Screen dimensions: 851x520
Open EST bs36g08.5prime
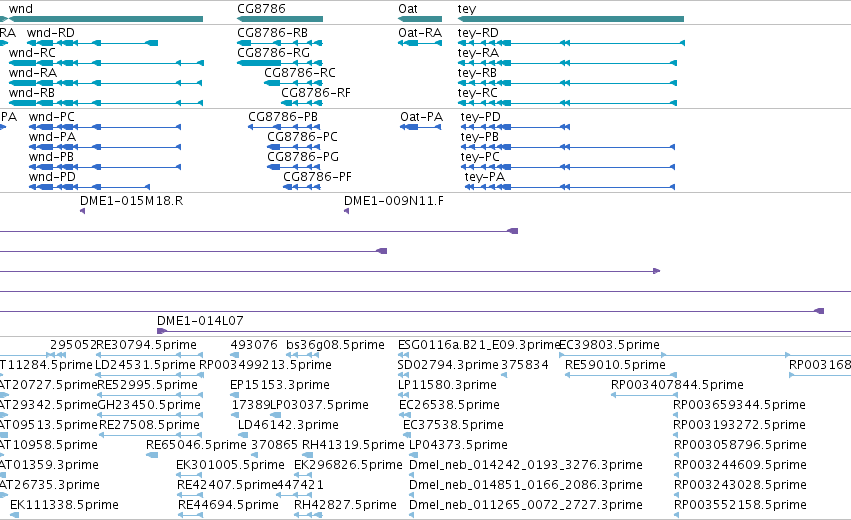tap(335, 345)
